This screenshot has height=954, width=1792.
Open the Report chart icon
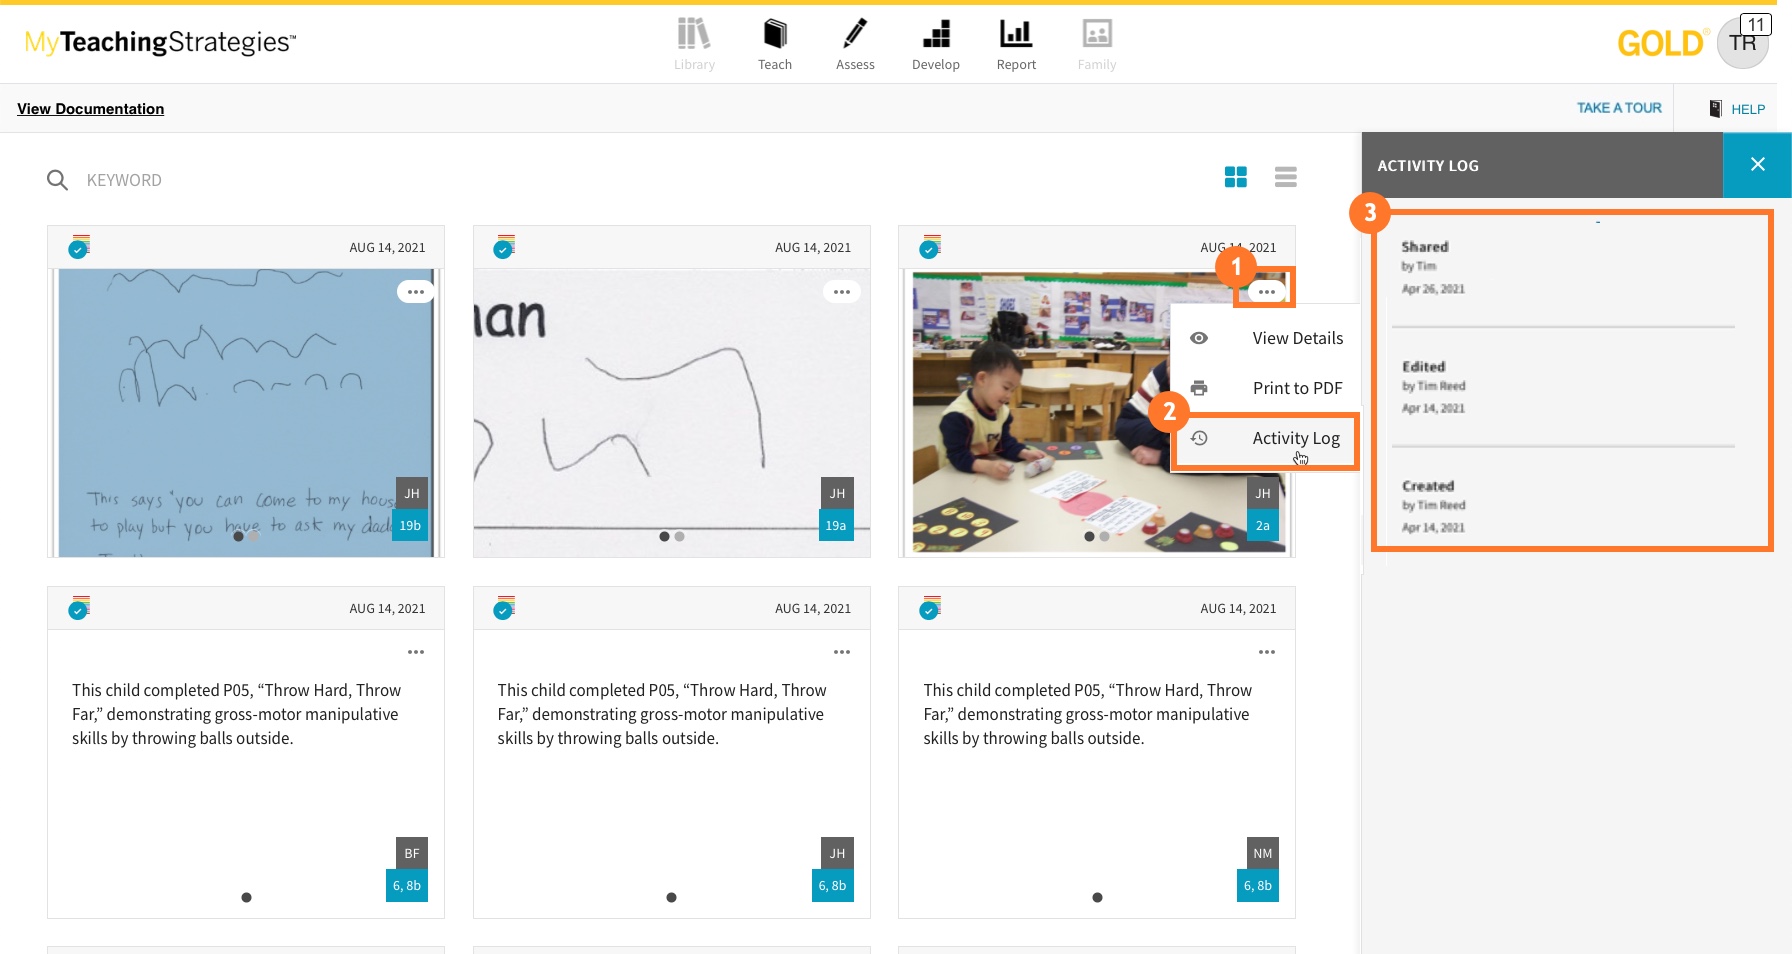pyautogui.click(x=1016, y=36)
